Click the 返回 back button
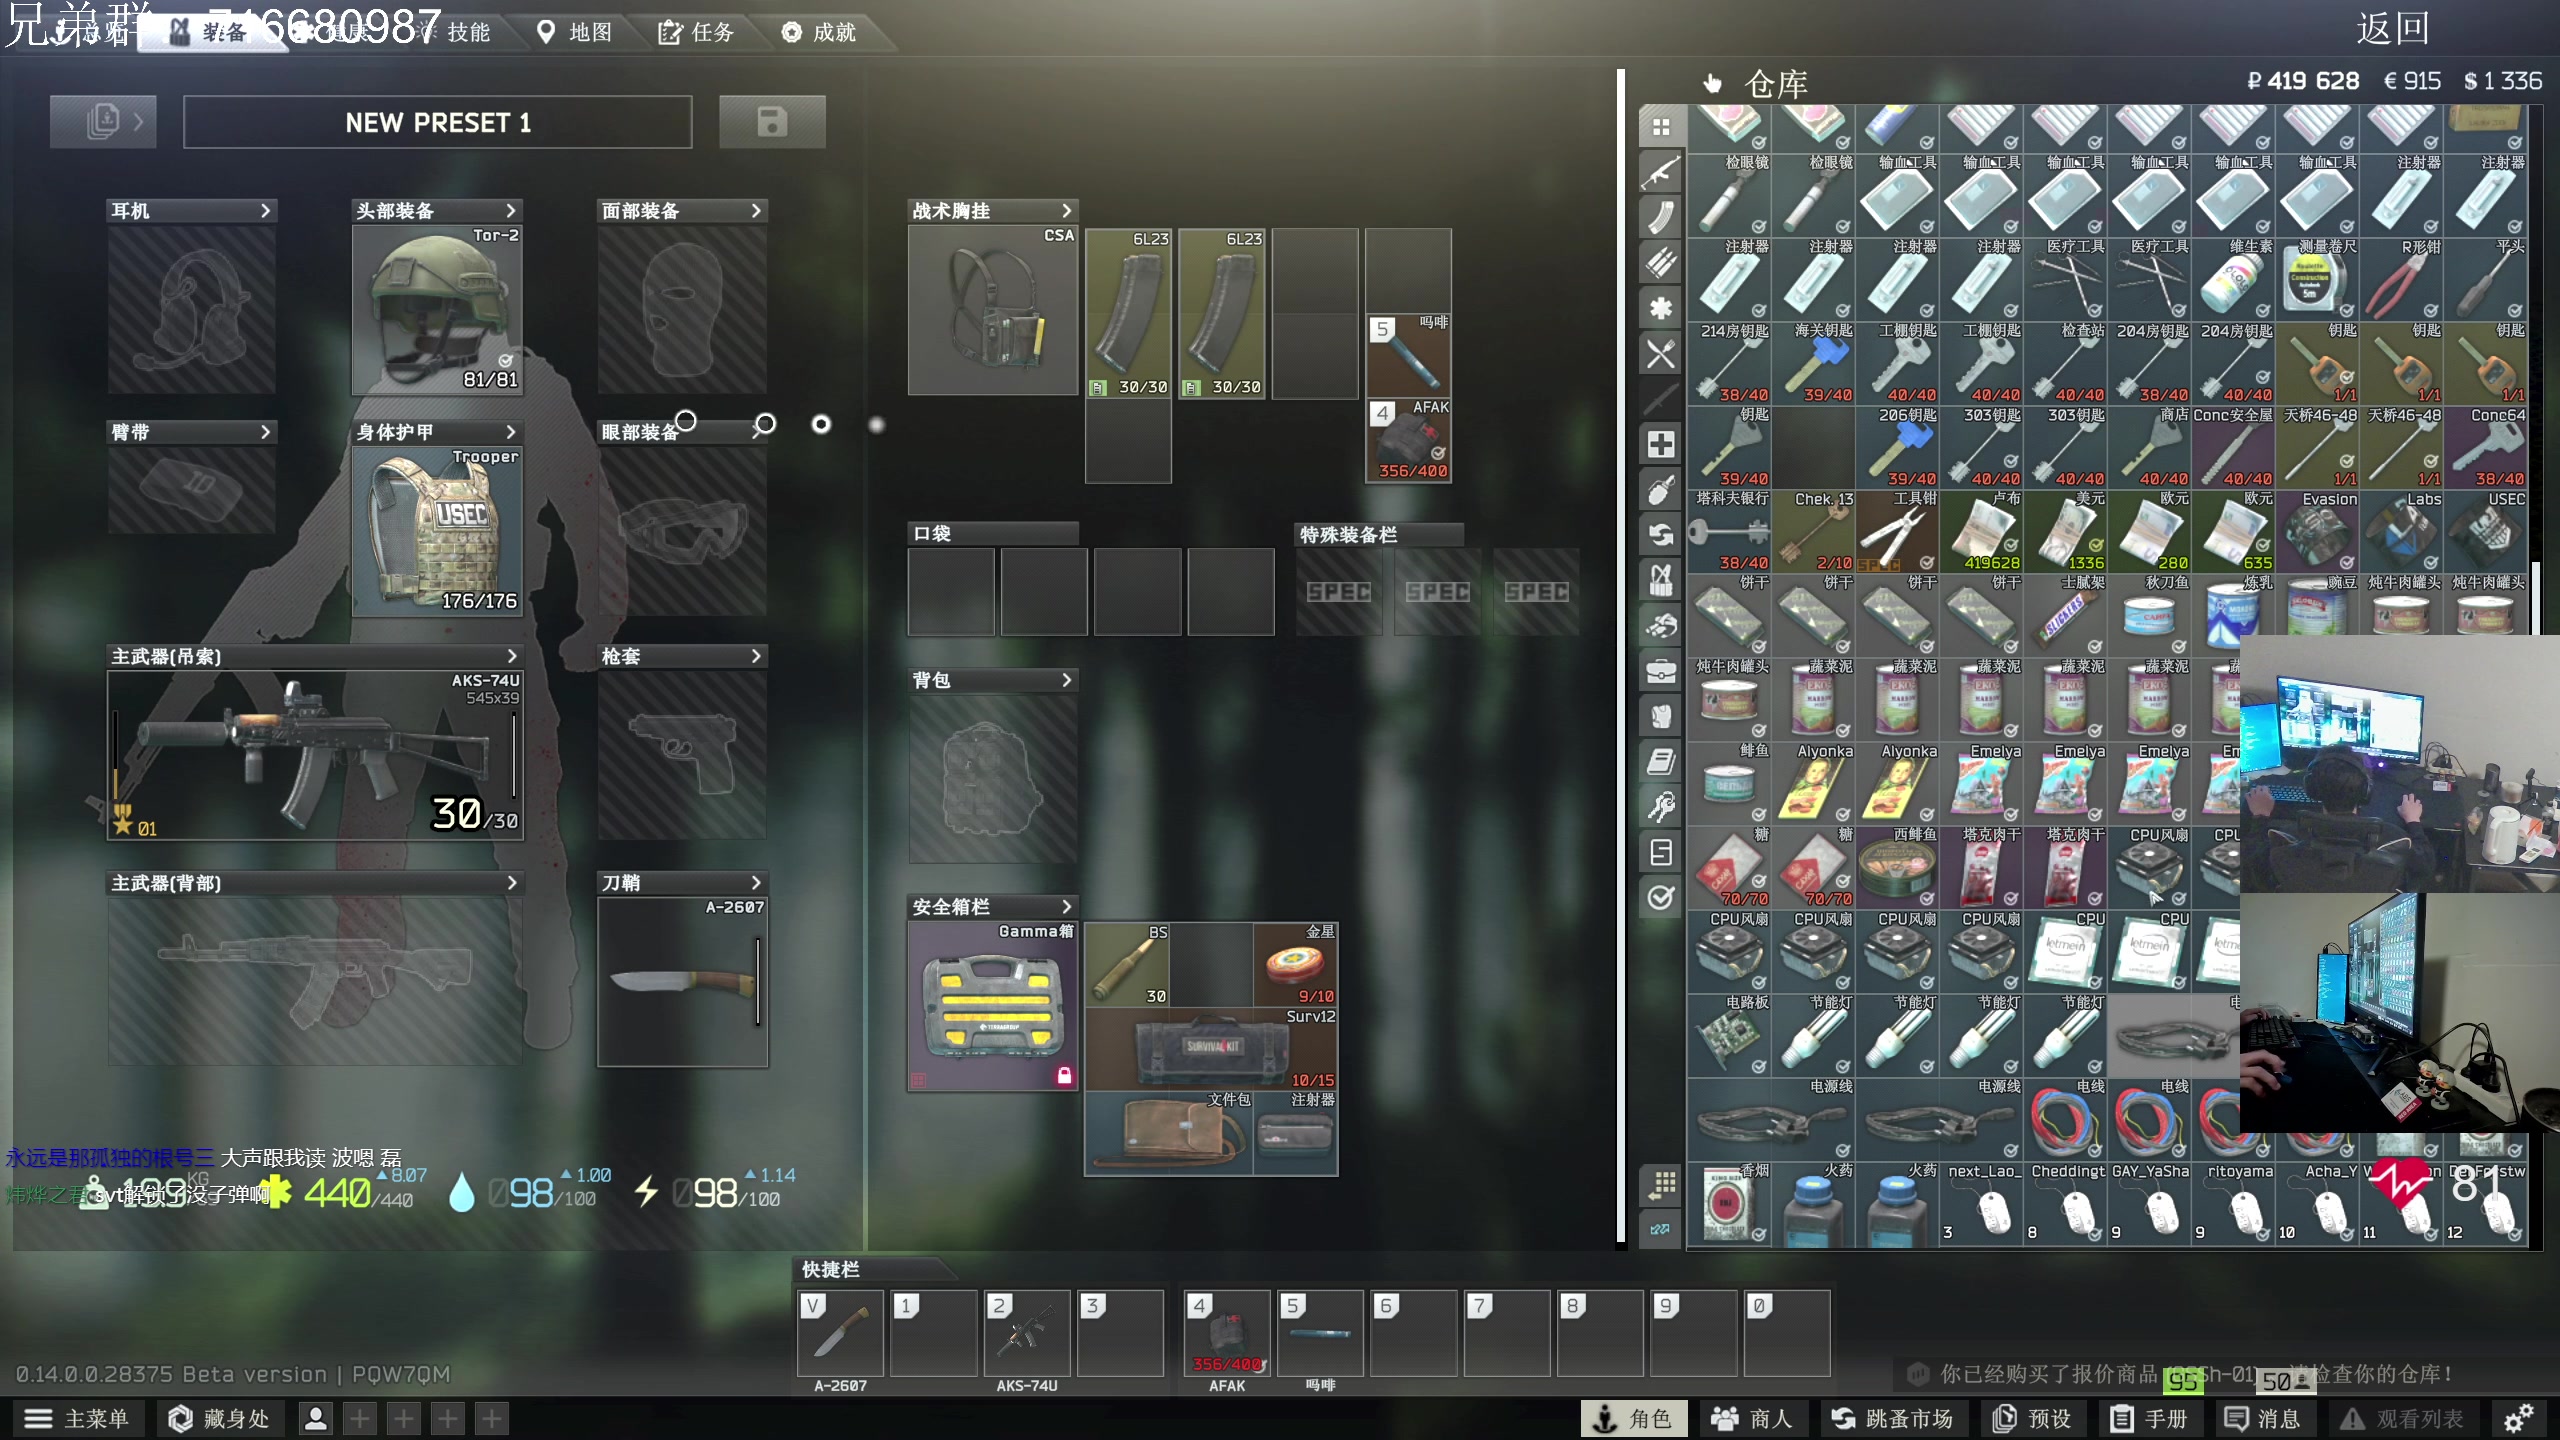Viewport: 2560px width, 1440px height. [2392, 28]
